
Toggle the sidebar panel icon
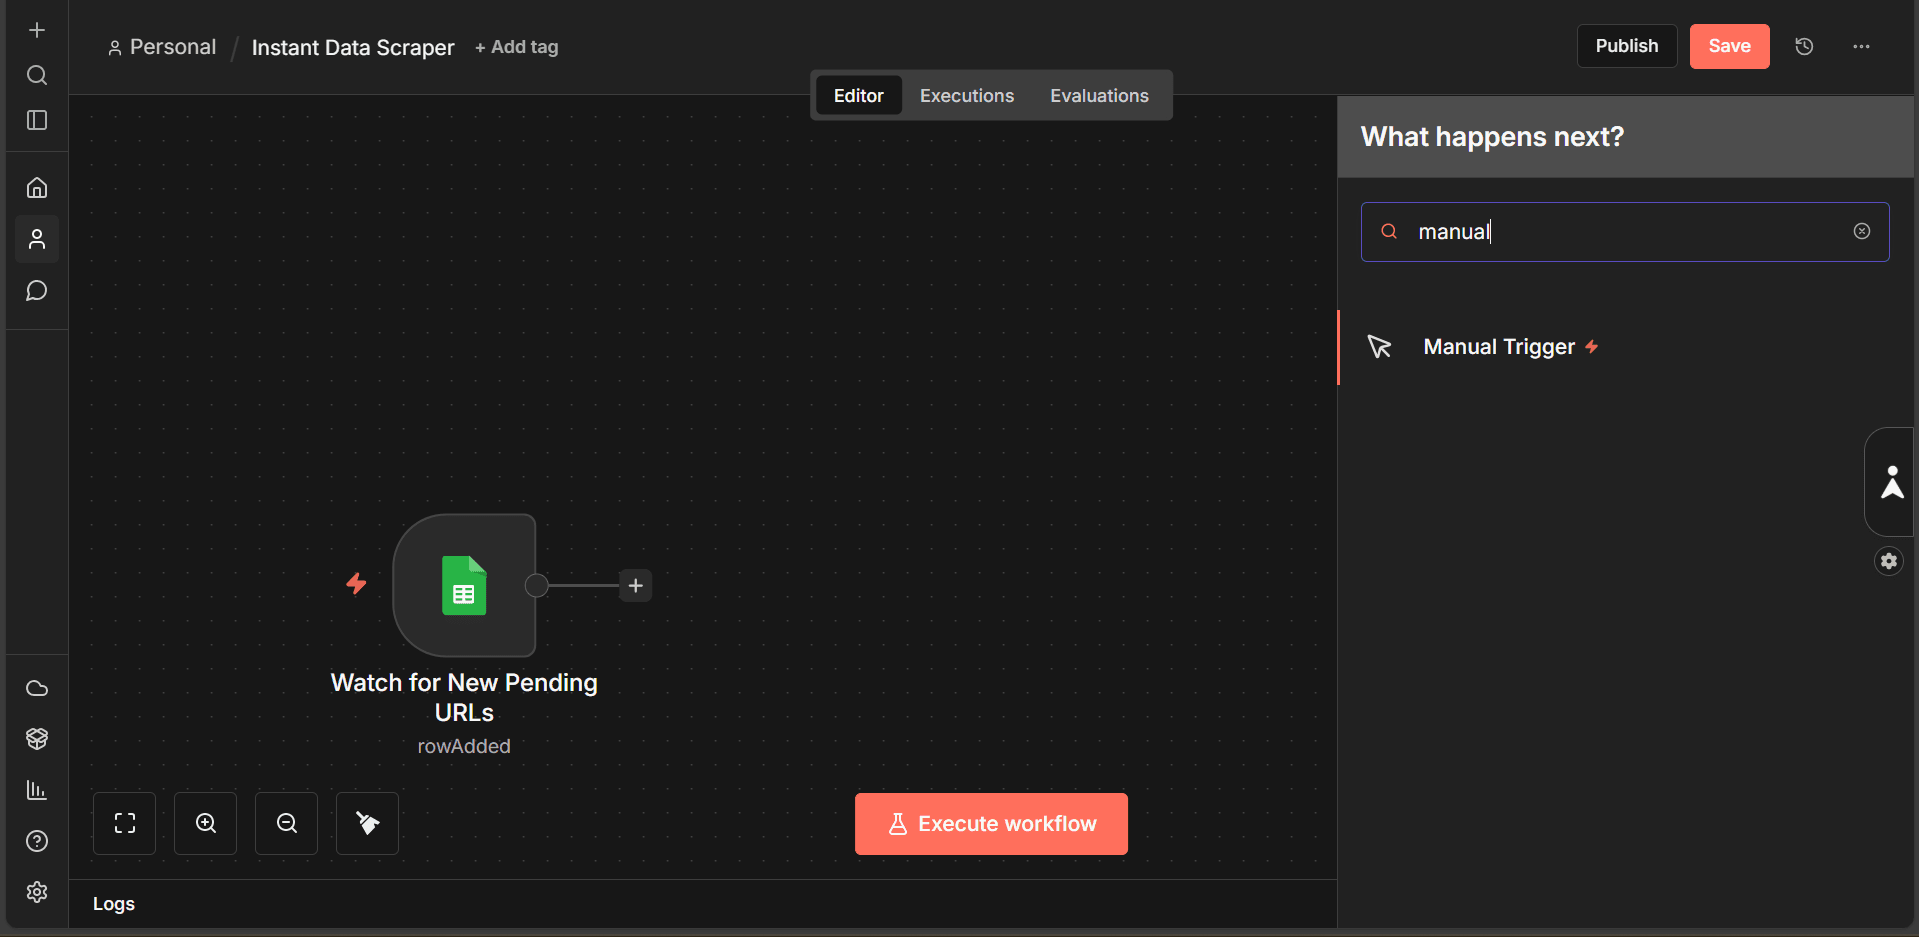tap(37, 120)
